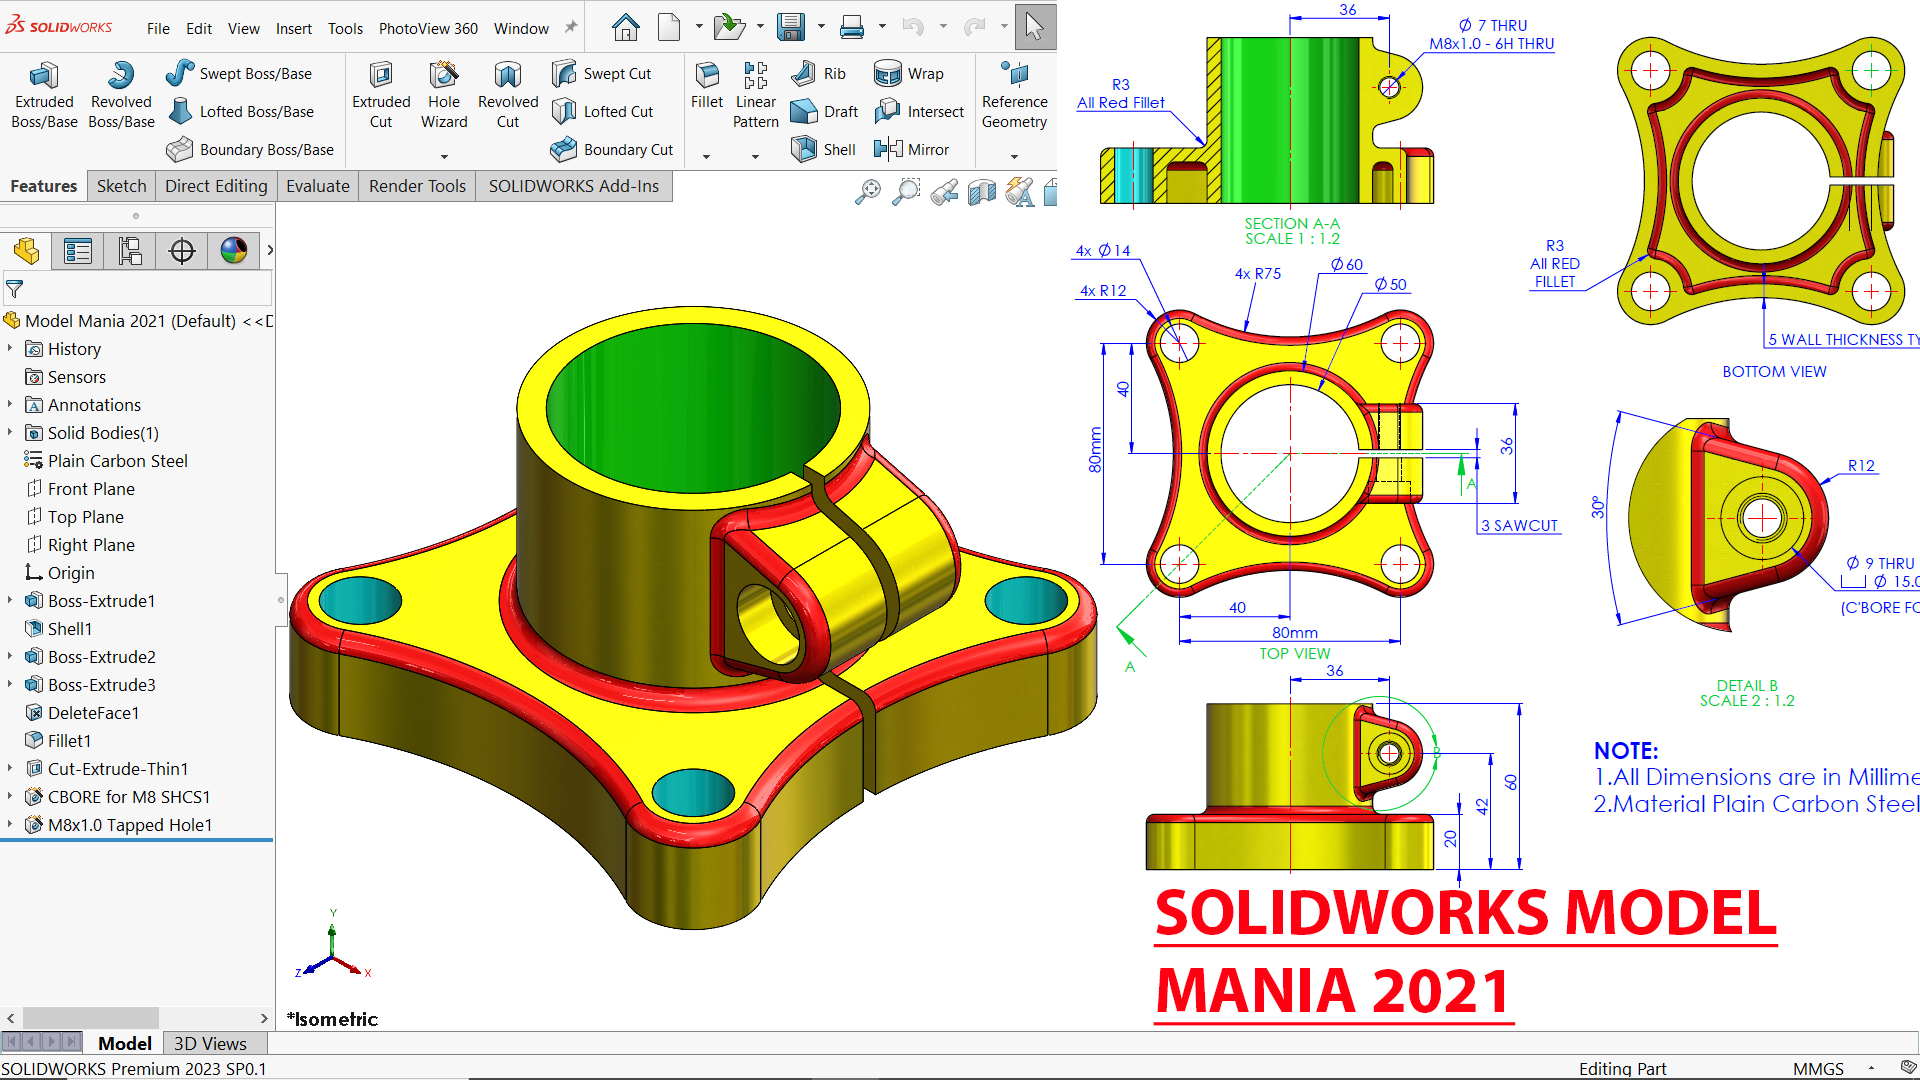The image size is (1920, 1080).
Task: Expand the History tree node
Action: pos(10,348)
